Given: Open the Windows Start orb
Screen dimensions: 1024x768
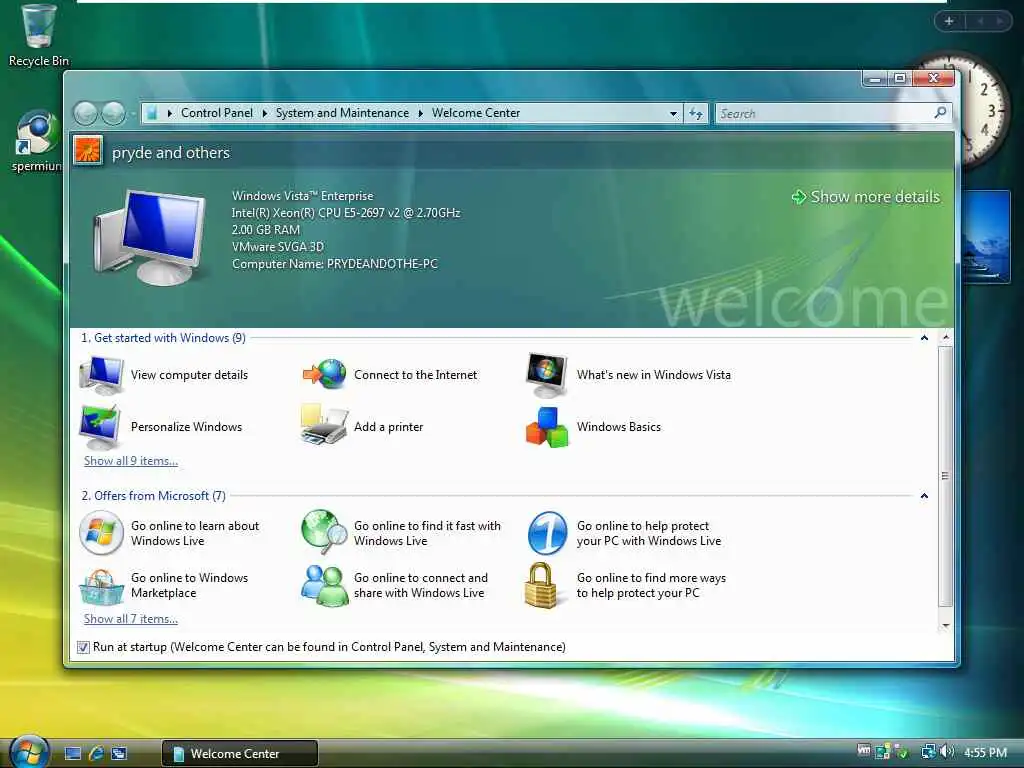Looking at the screenshot, I should (x=27, y=751).
